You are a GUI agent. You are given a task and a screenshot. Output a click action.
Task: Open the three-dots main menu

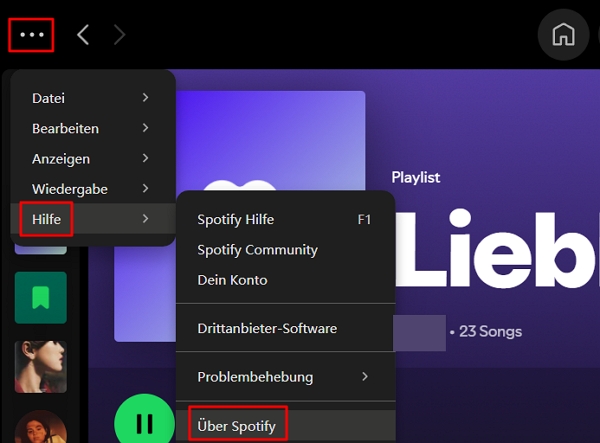point(32,35)
